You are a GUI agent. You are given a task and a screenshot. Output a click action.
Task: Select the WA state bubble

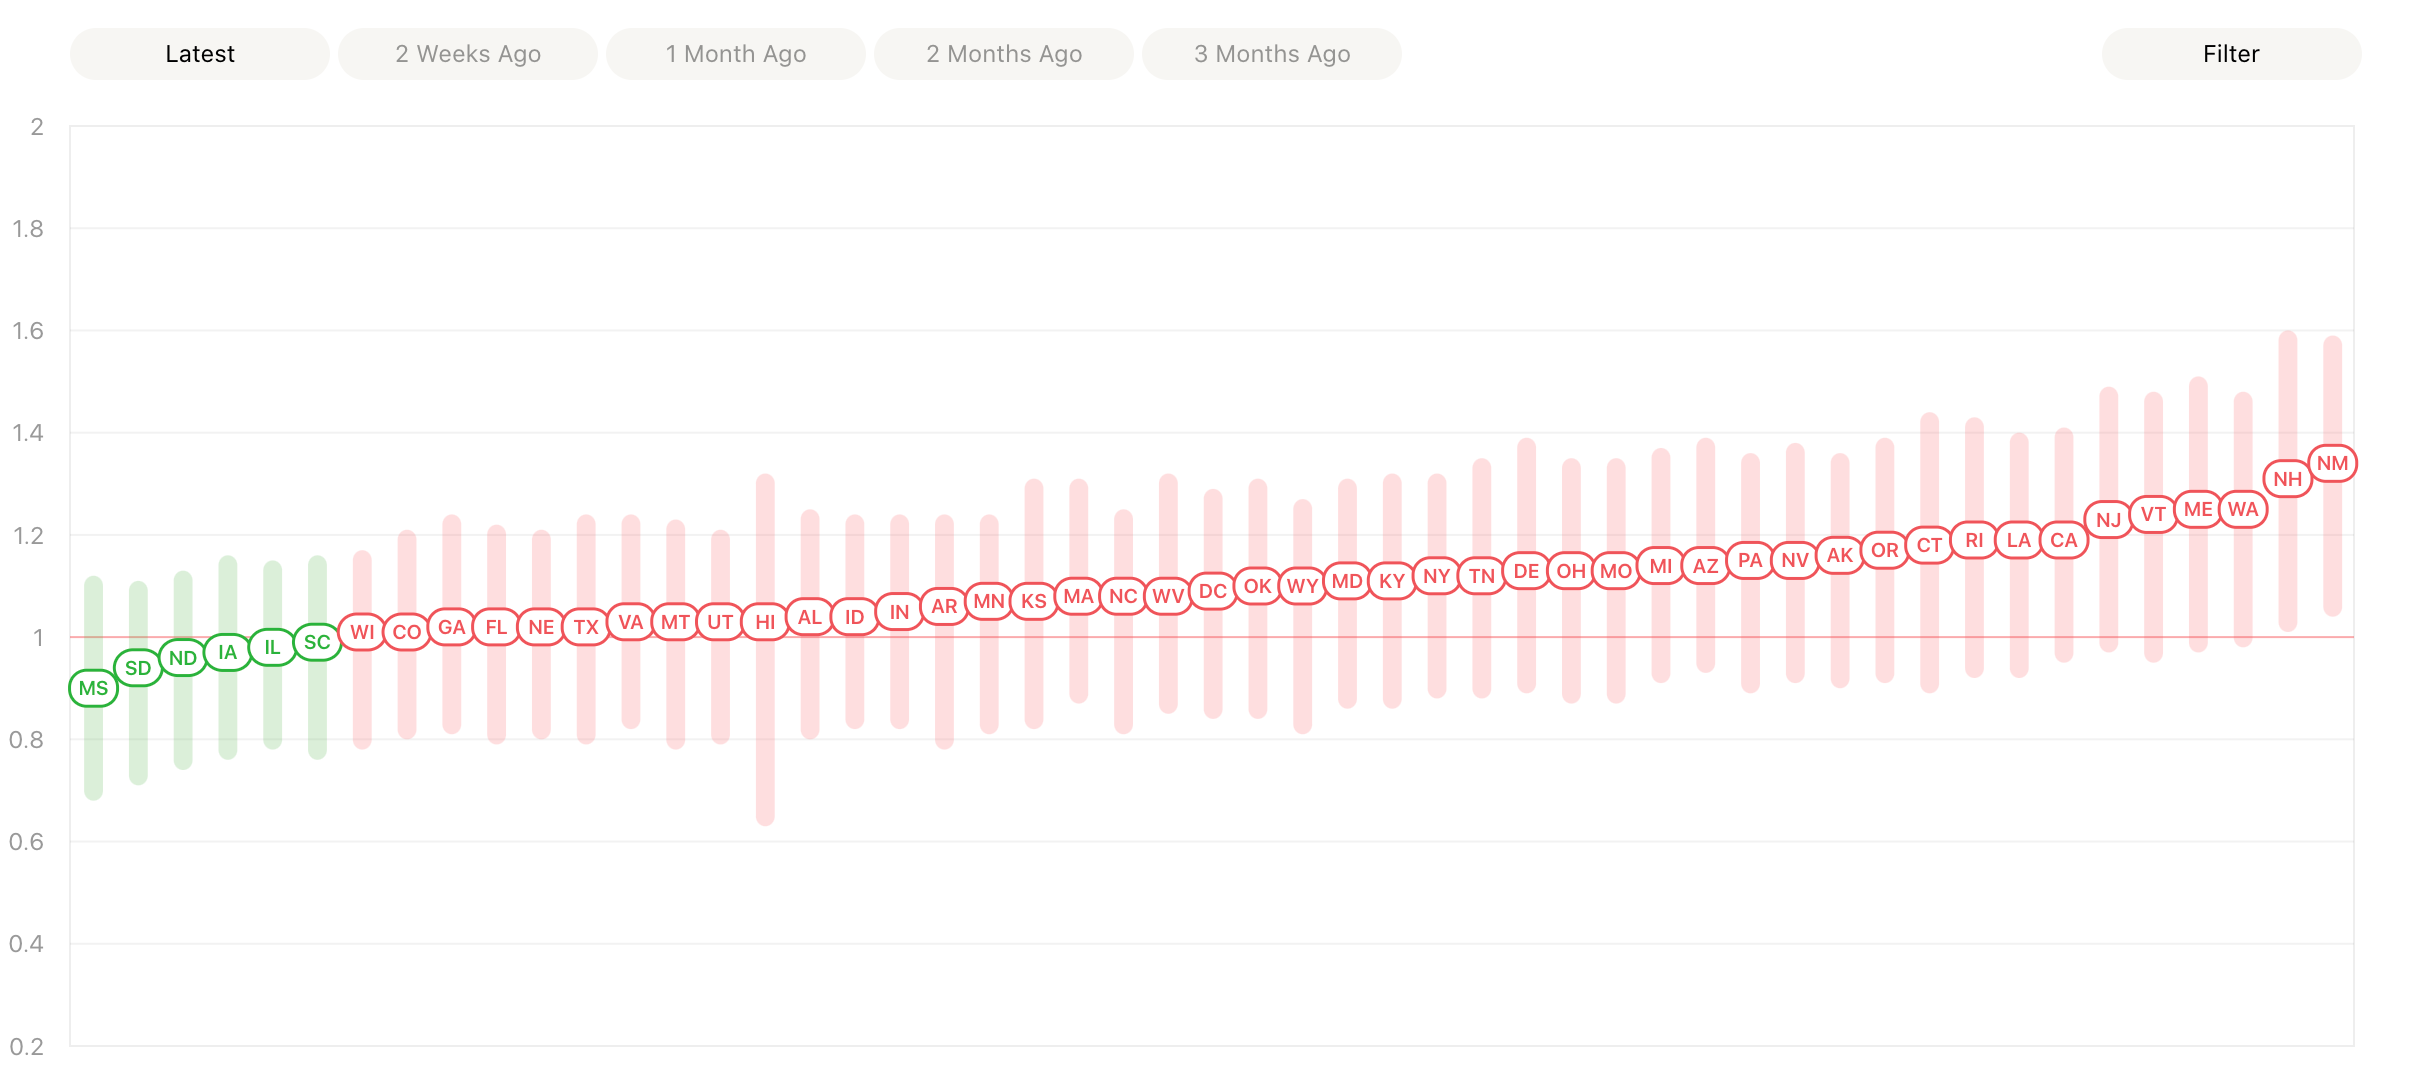click(2243, 509)
